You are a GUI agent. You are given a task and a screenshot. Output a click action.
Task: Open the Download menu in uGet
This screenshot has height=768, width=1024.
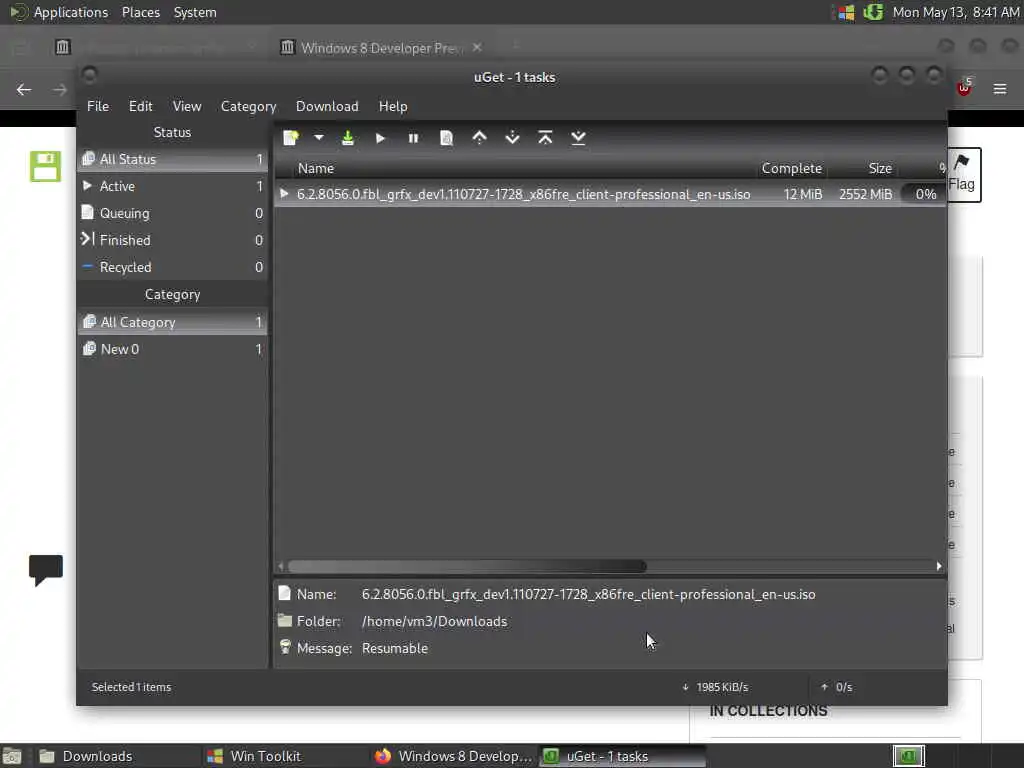click(327, 106)
